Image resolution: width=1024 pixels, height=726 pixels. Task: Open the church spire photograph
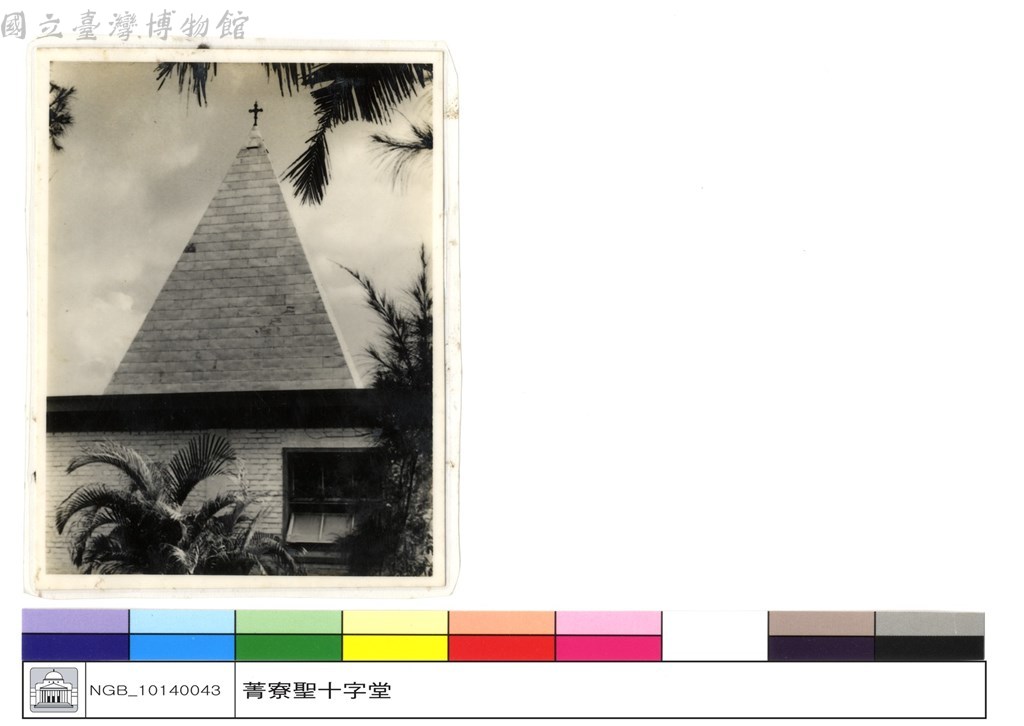[240, 319]
